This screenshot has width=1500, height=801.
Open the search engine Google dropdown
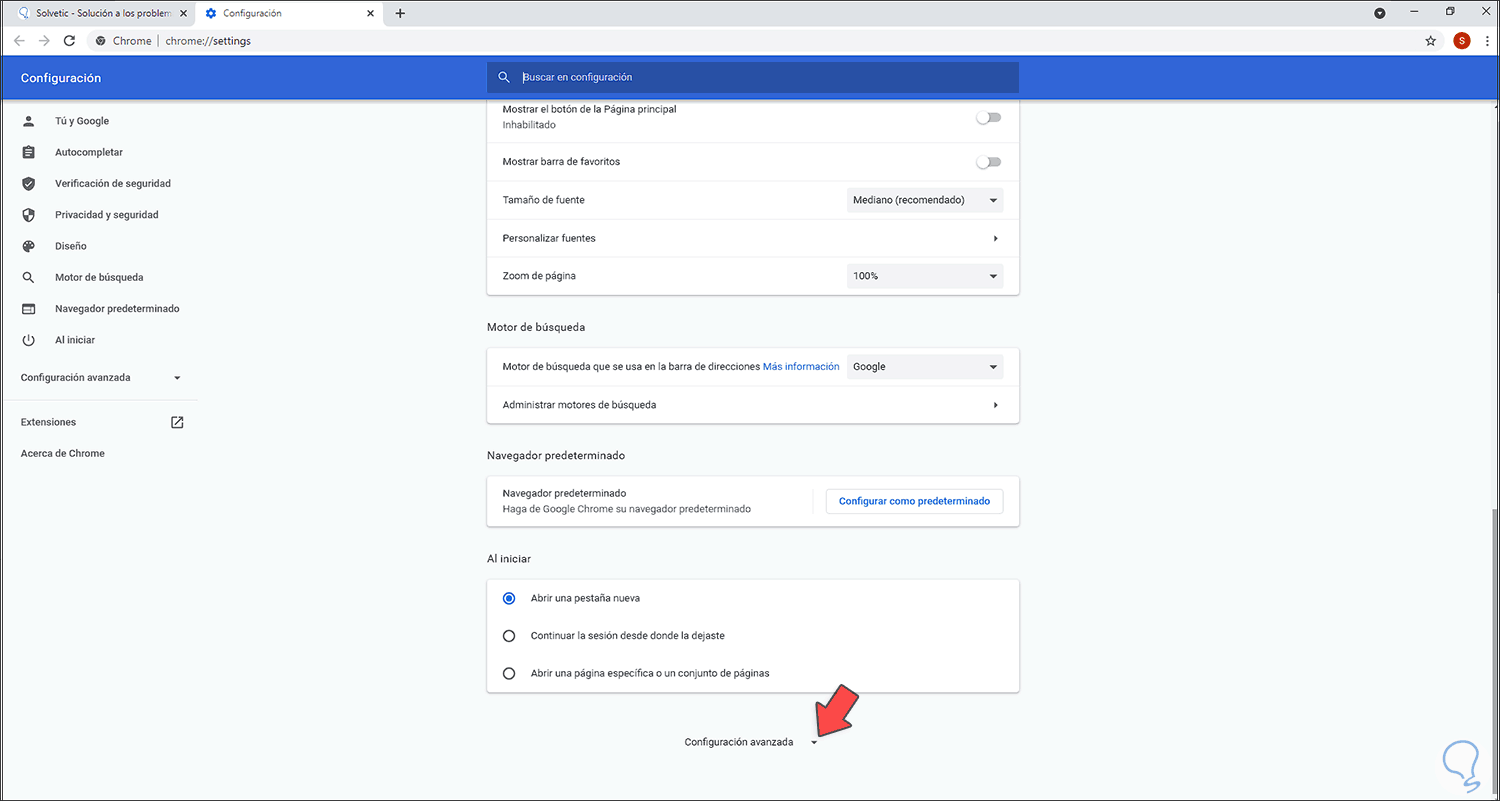925,367
